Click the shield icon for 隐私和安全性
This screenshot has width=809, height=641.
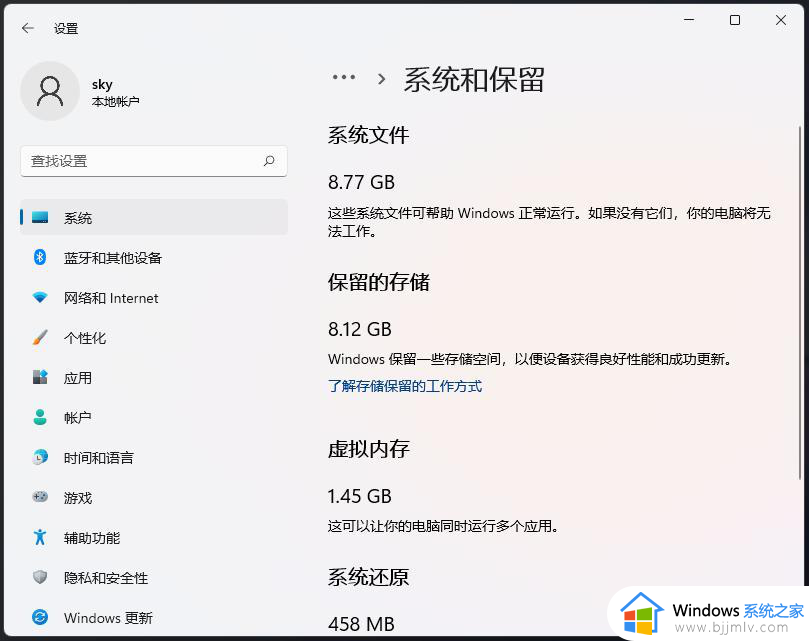(40, 577)
